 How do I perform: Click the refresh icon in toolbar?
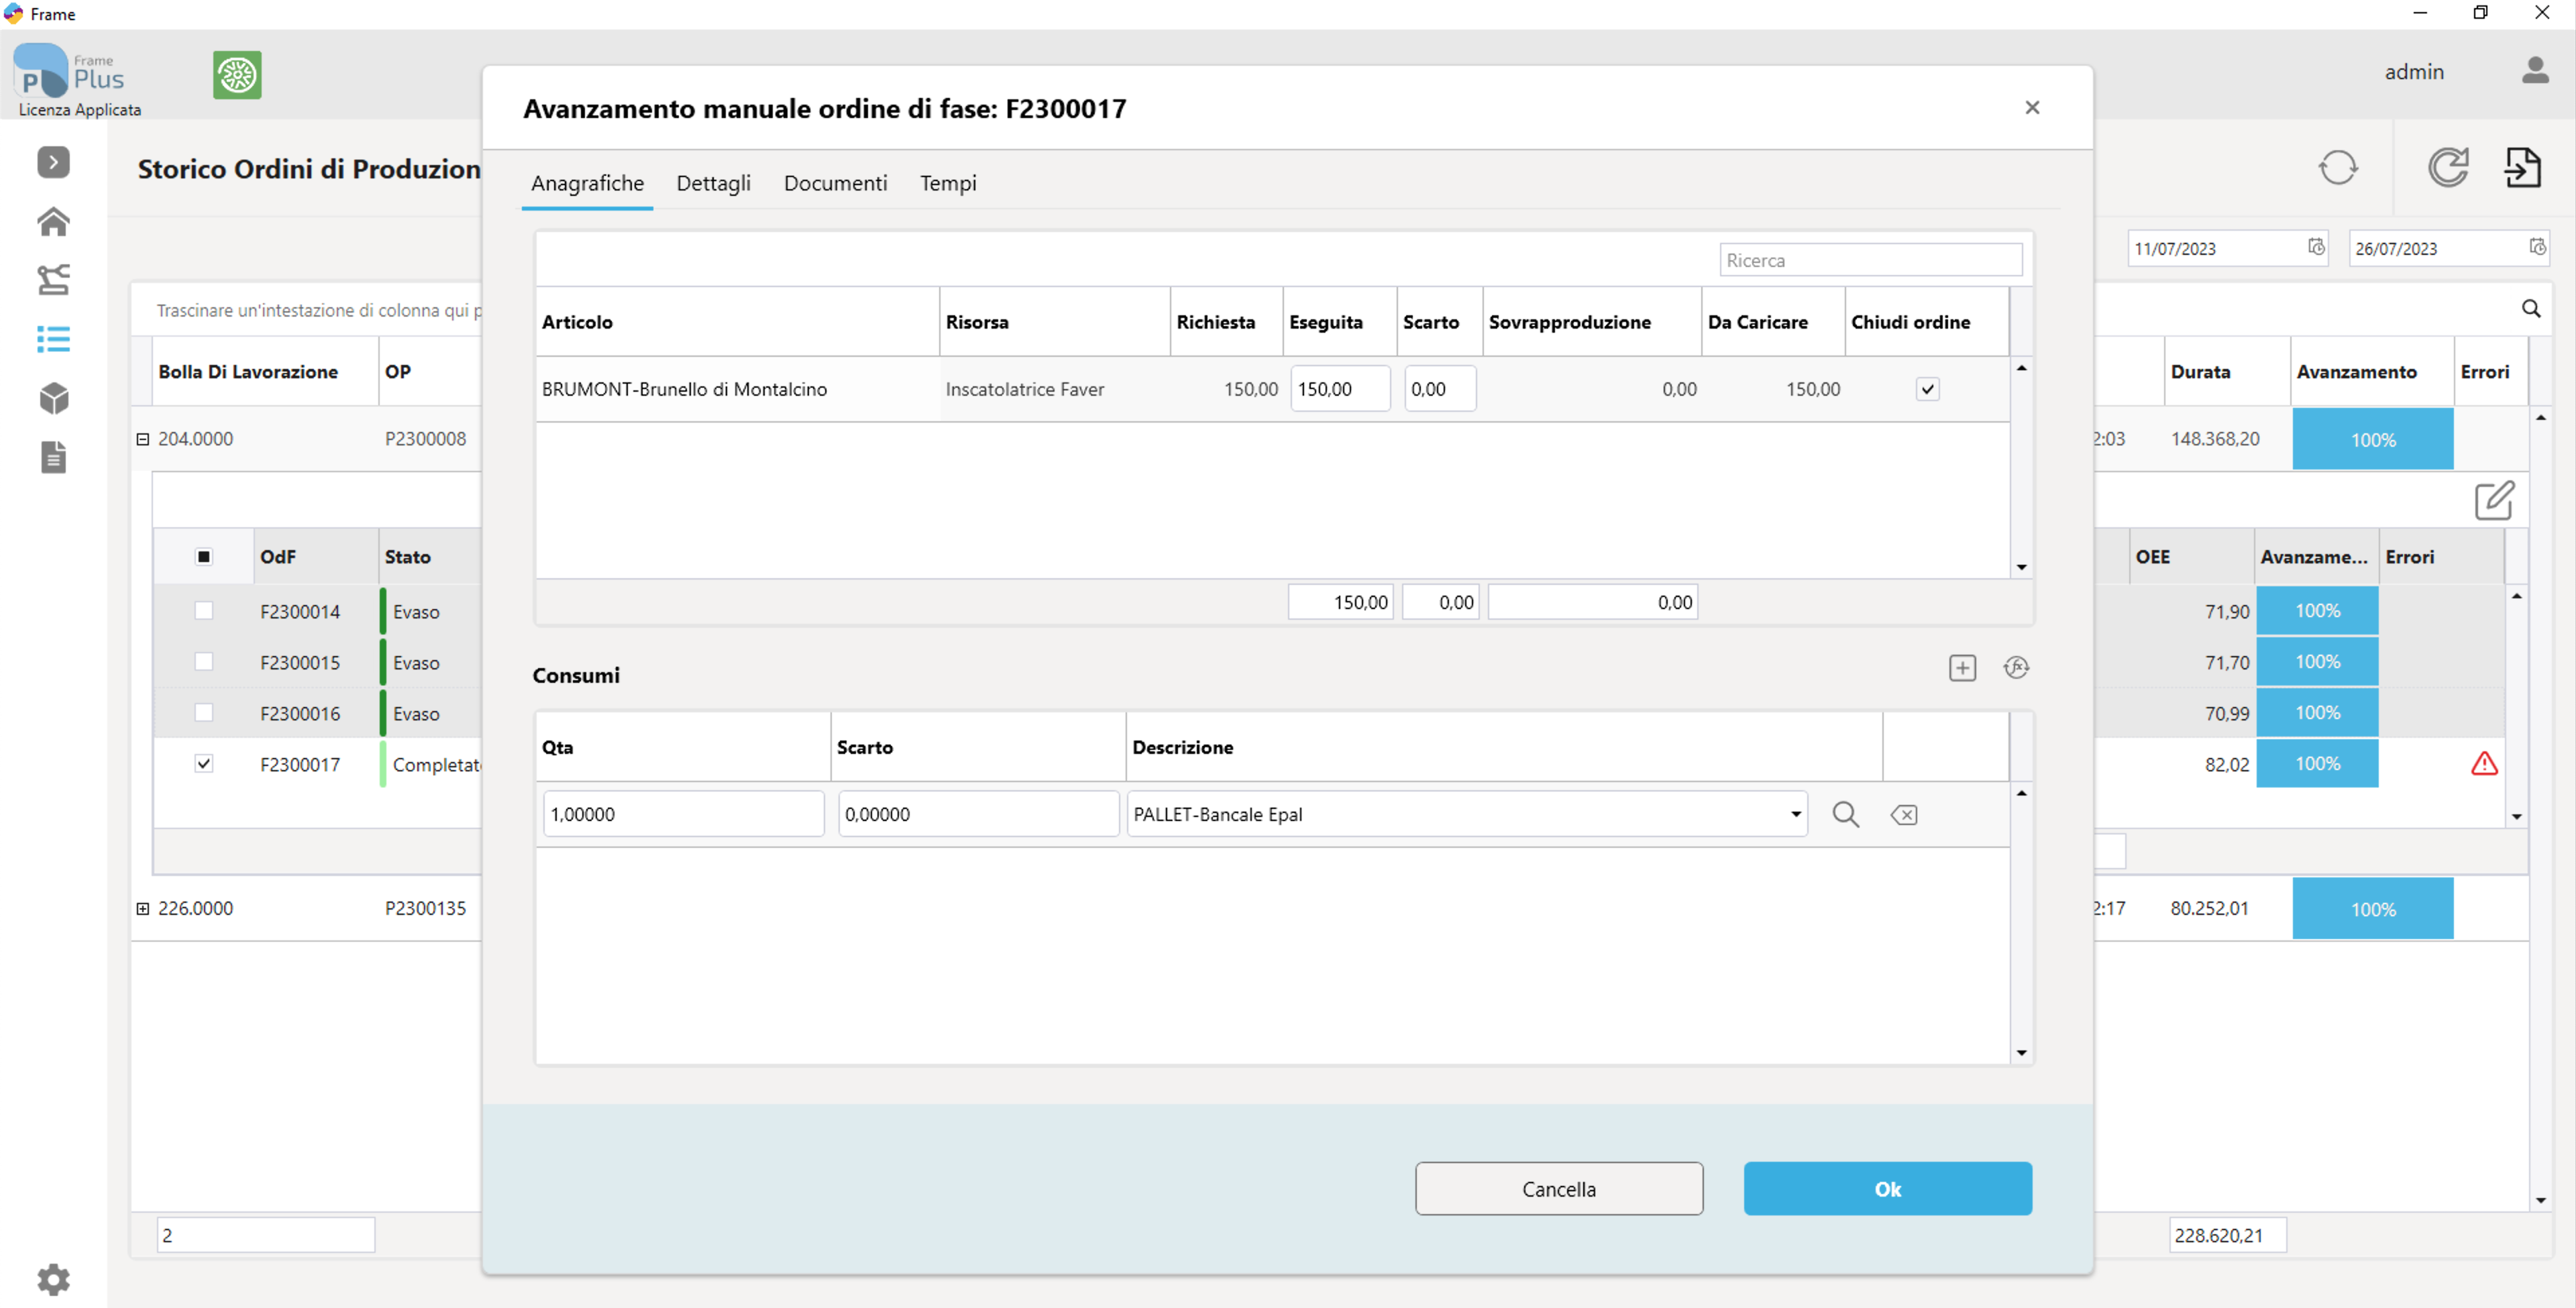tap(2447, 167)
